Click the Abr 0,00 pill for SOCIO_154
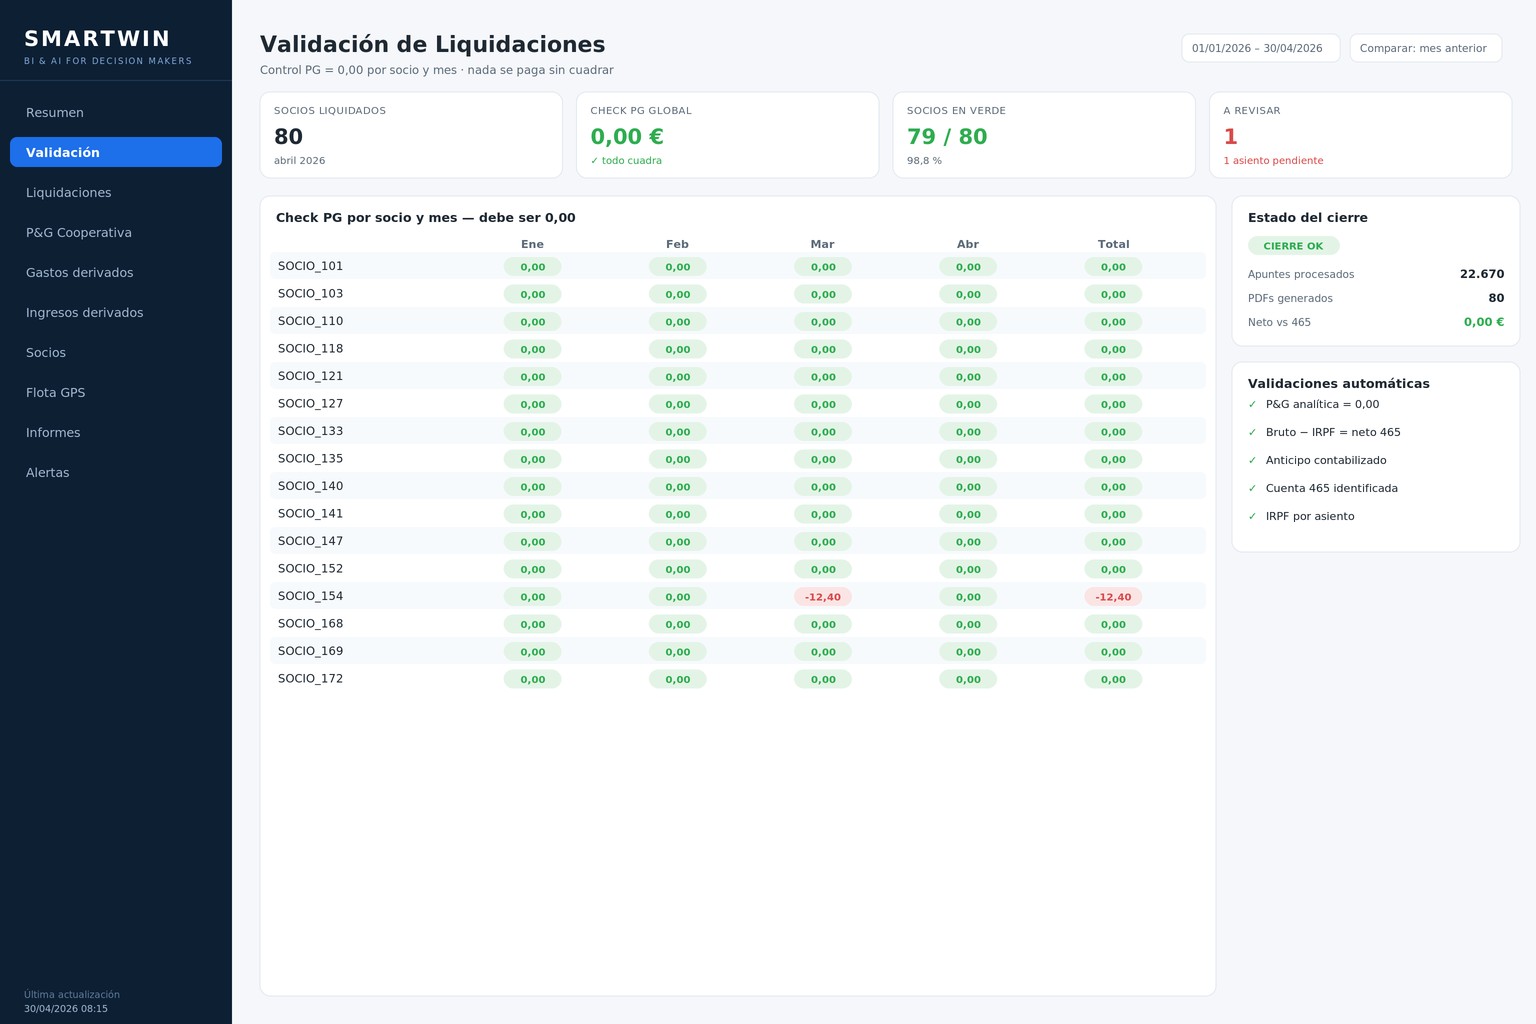 (968, 597)
